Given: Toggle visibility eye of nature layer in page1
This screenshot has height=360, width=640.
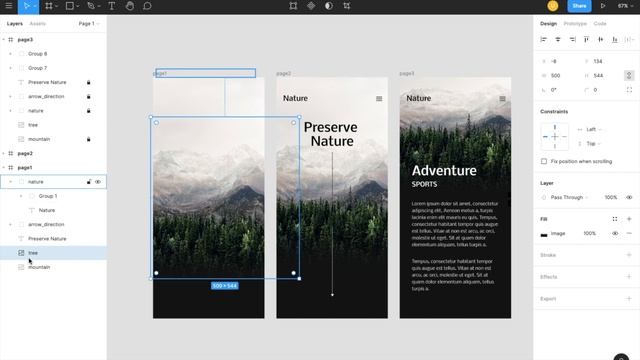Looking at the screenshot, I should [98, 182].
